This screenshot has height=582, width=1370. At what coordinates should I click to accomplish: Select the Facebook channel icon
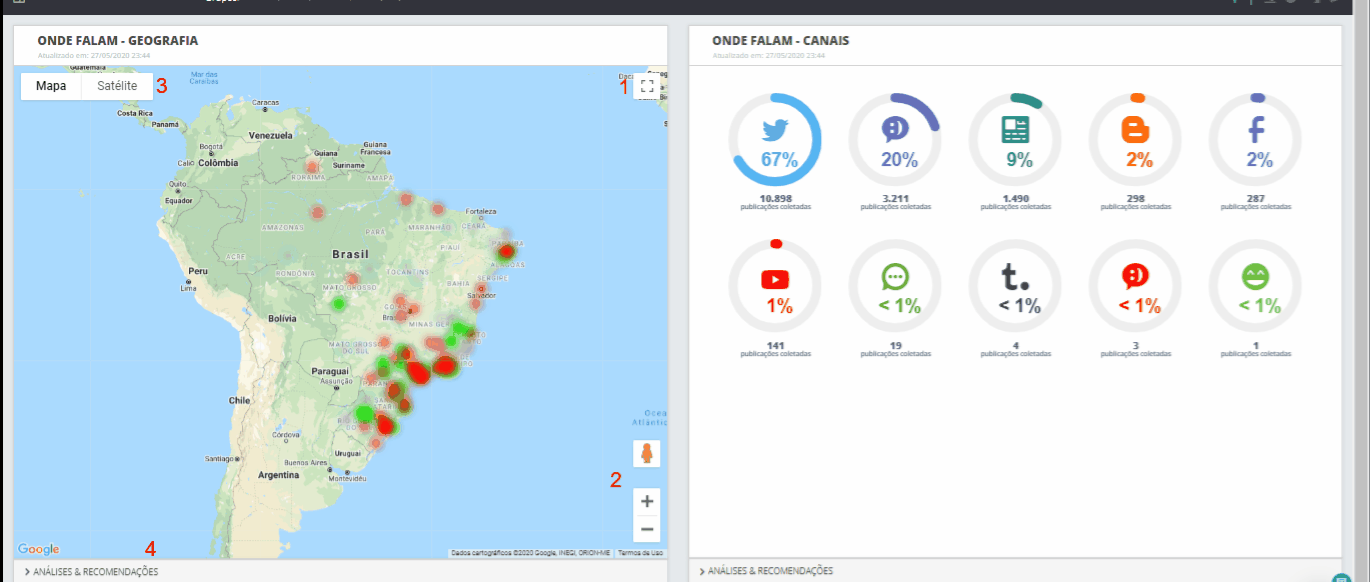pyautogui.click(x=1254, y=129)
